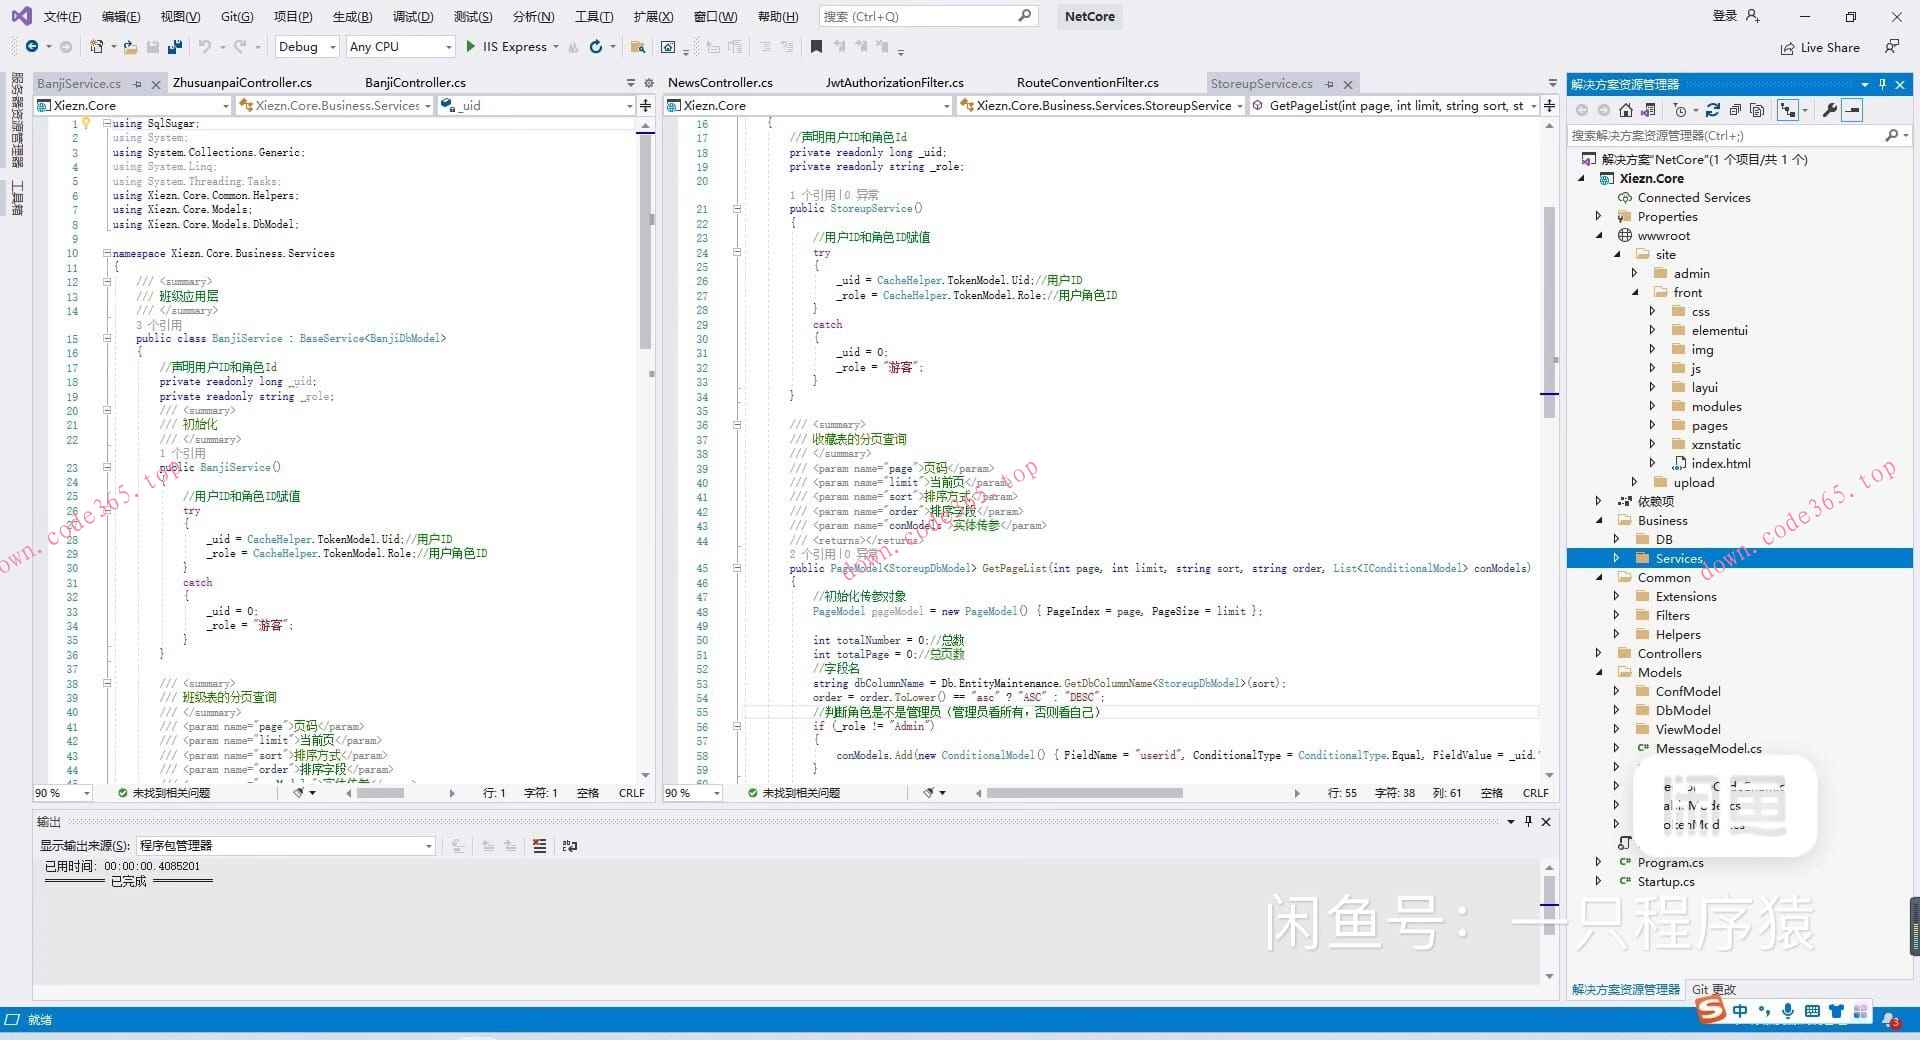1920x1040 pixels.
Task: Switch to the BanjiController.cs tab
Action: tap(415, 83)
